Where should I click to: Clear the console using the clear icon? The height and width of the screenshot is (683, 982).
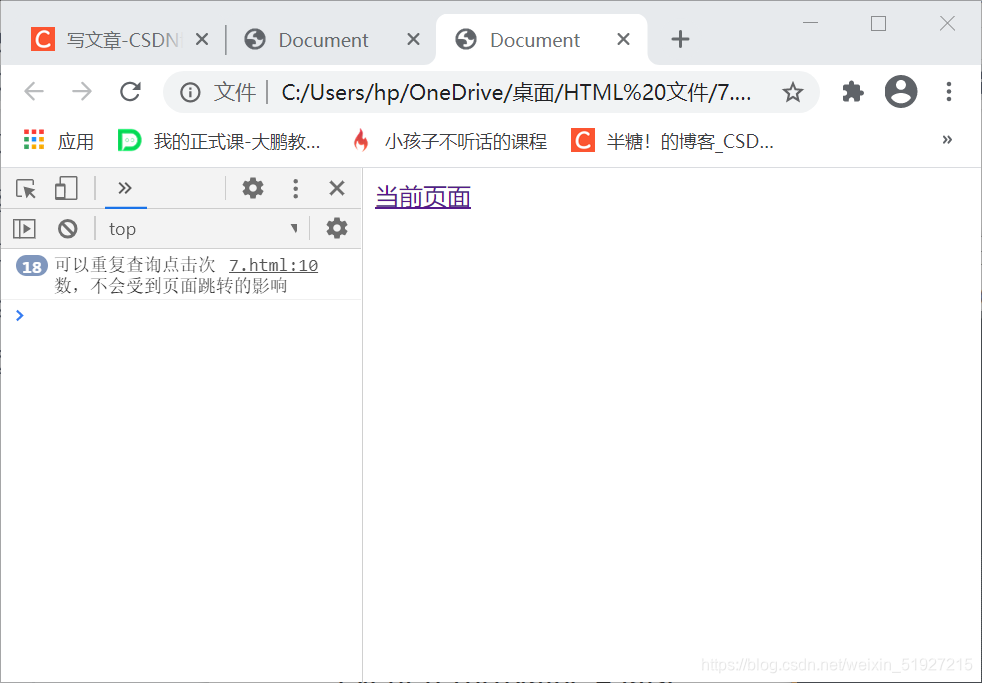[66, 228]
